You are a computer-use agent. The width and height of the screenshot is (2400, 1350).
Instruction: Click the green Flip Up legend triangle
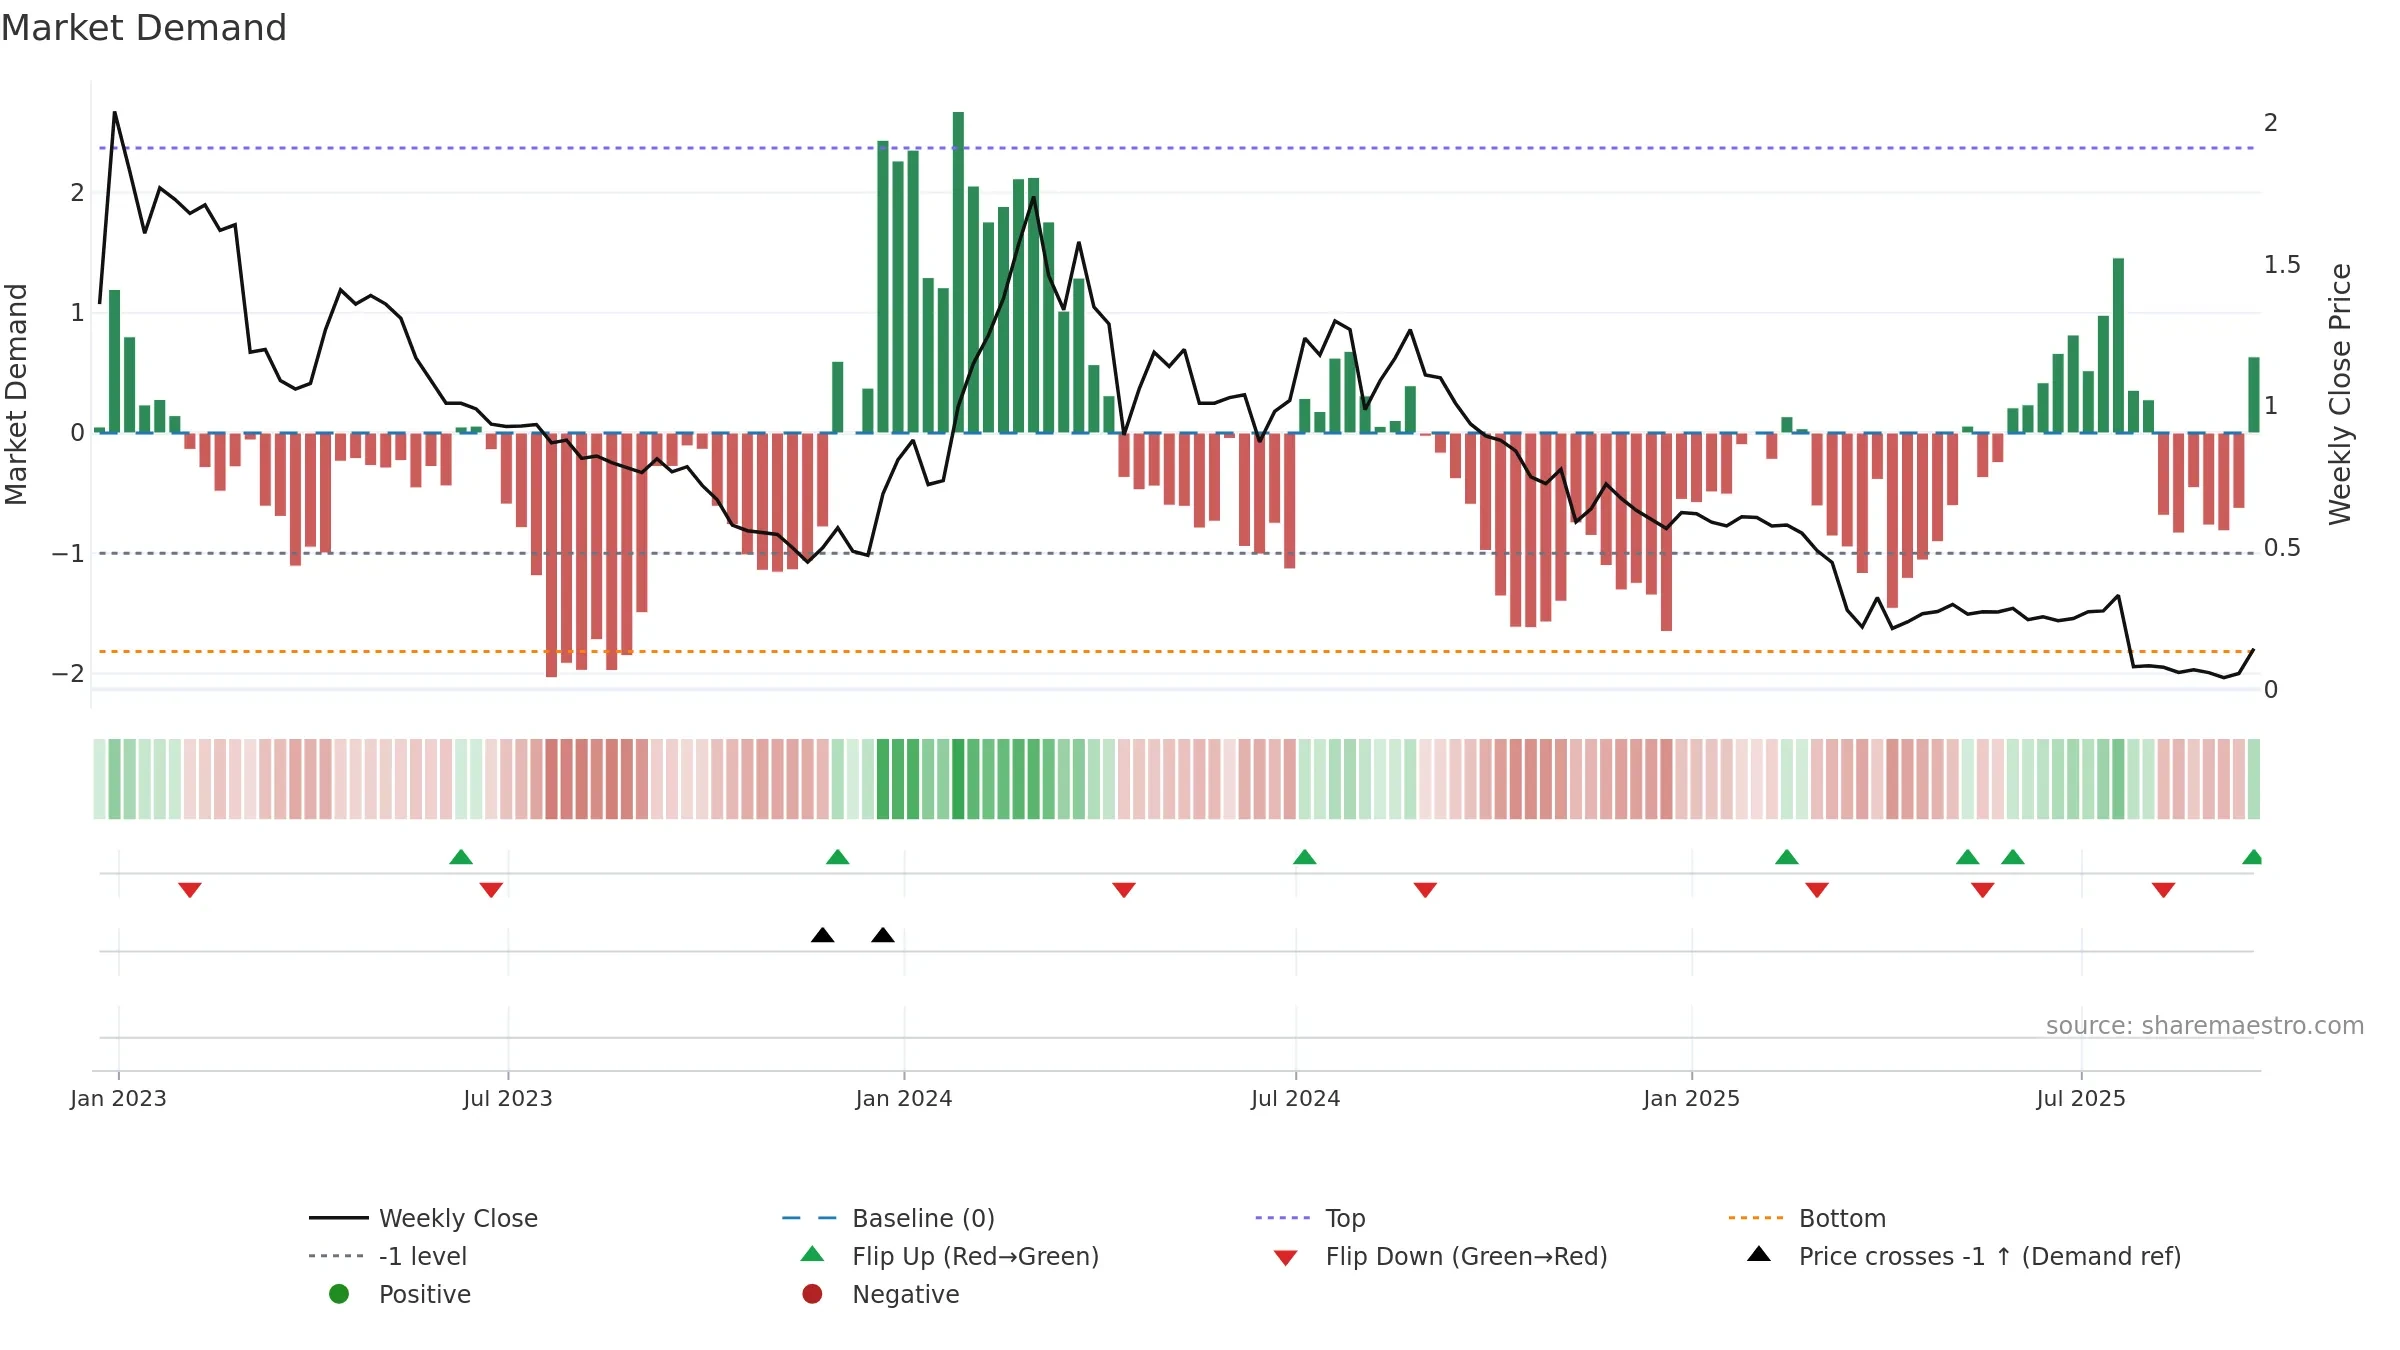(x=813, y=1254)
